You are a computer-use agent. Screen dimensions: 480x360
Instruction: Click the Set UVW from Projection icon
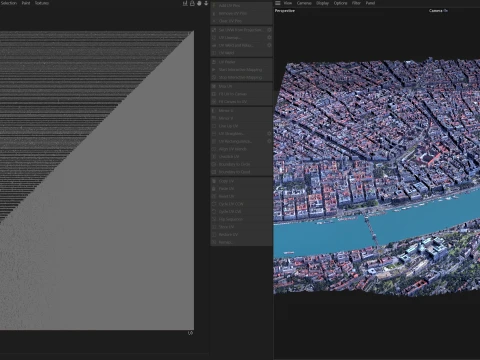coord(214,30)
